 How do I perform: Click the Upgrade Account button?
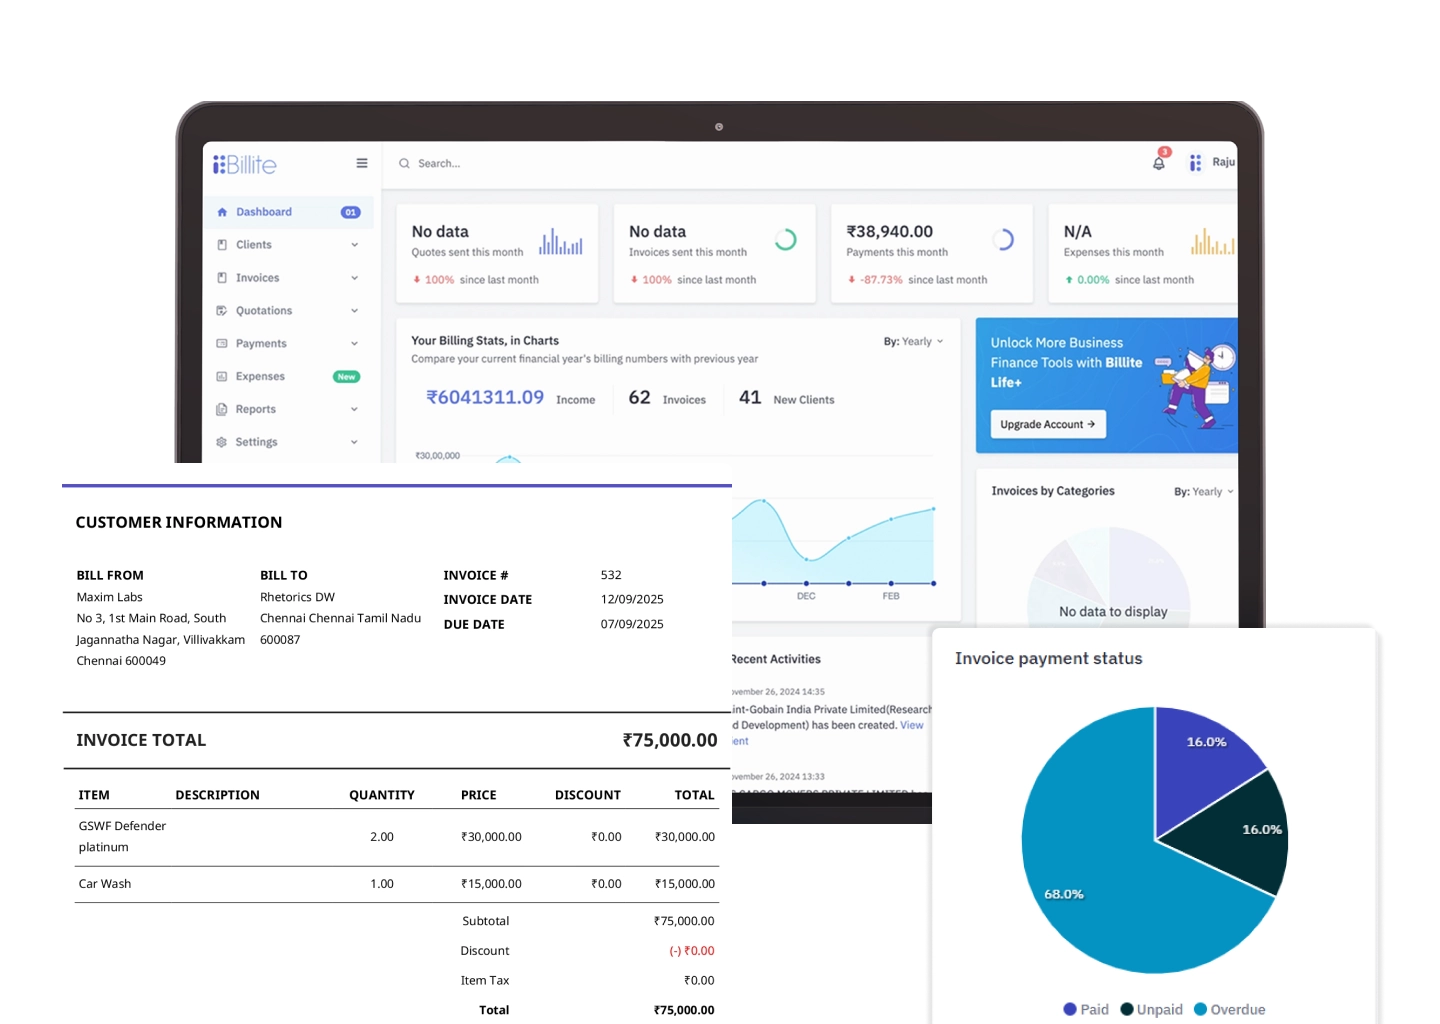[x=1047, y=424]
